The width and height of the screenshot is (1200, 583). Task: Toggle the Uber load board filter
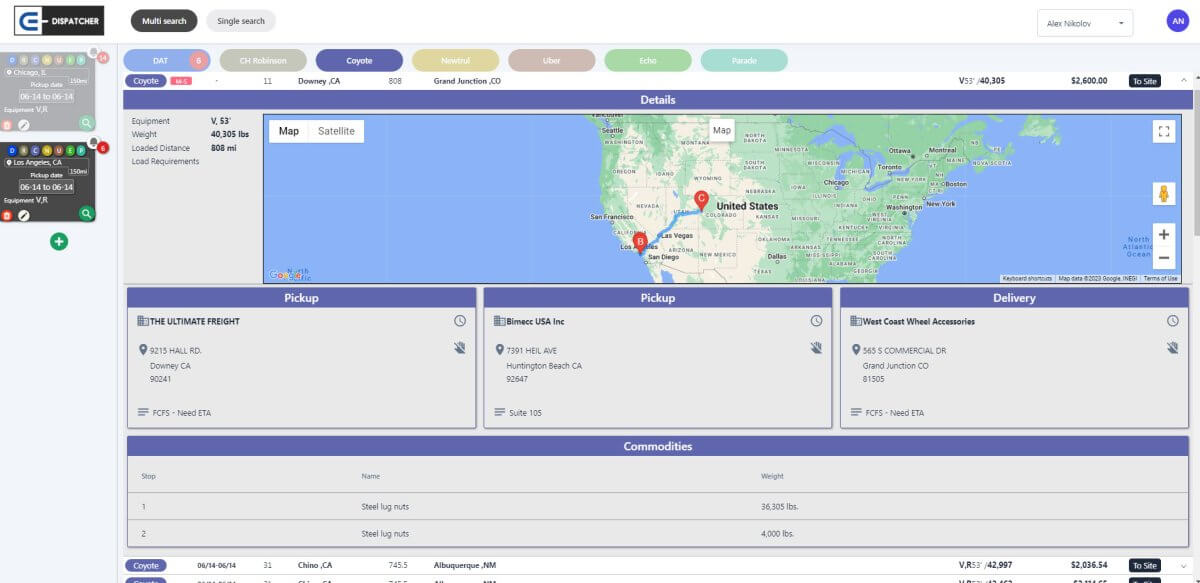coord(551,61)
